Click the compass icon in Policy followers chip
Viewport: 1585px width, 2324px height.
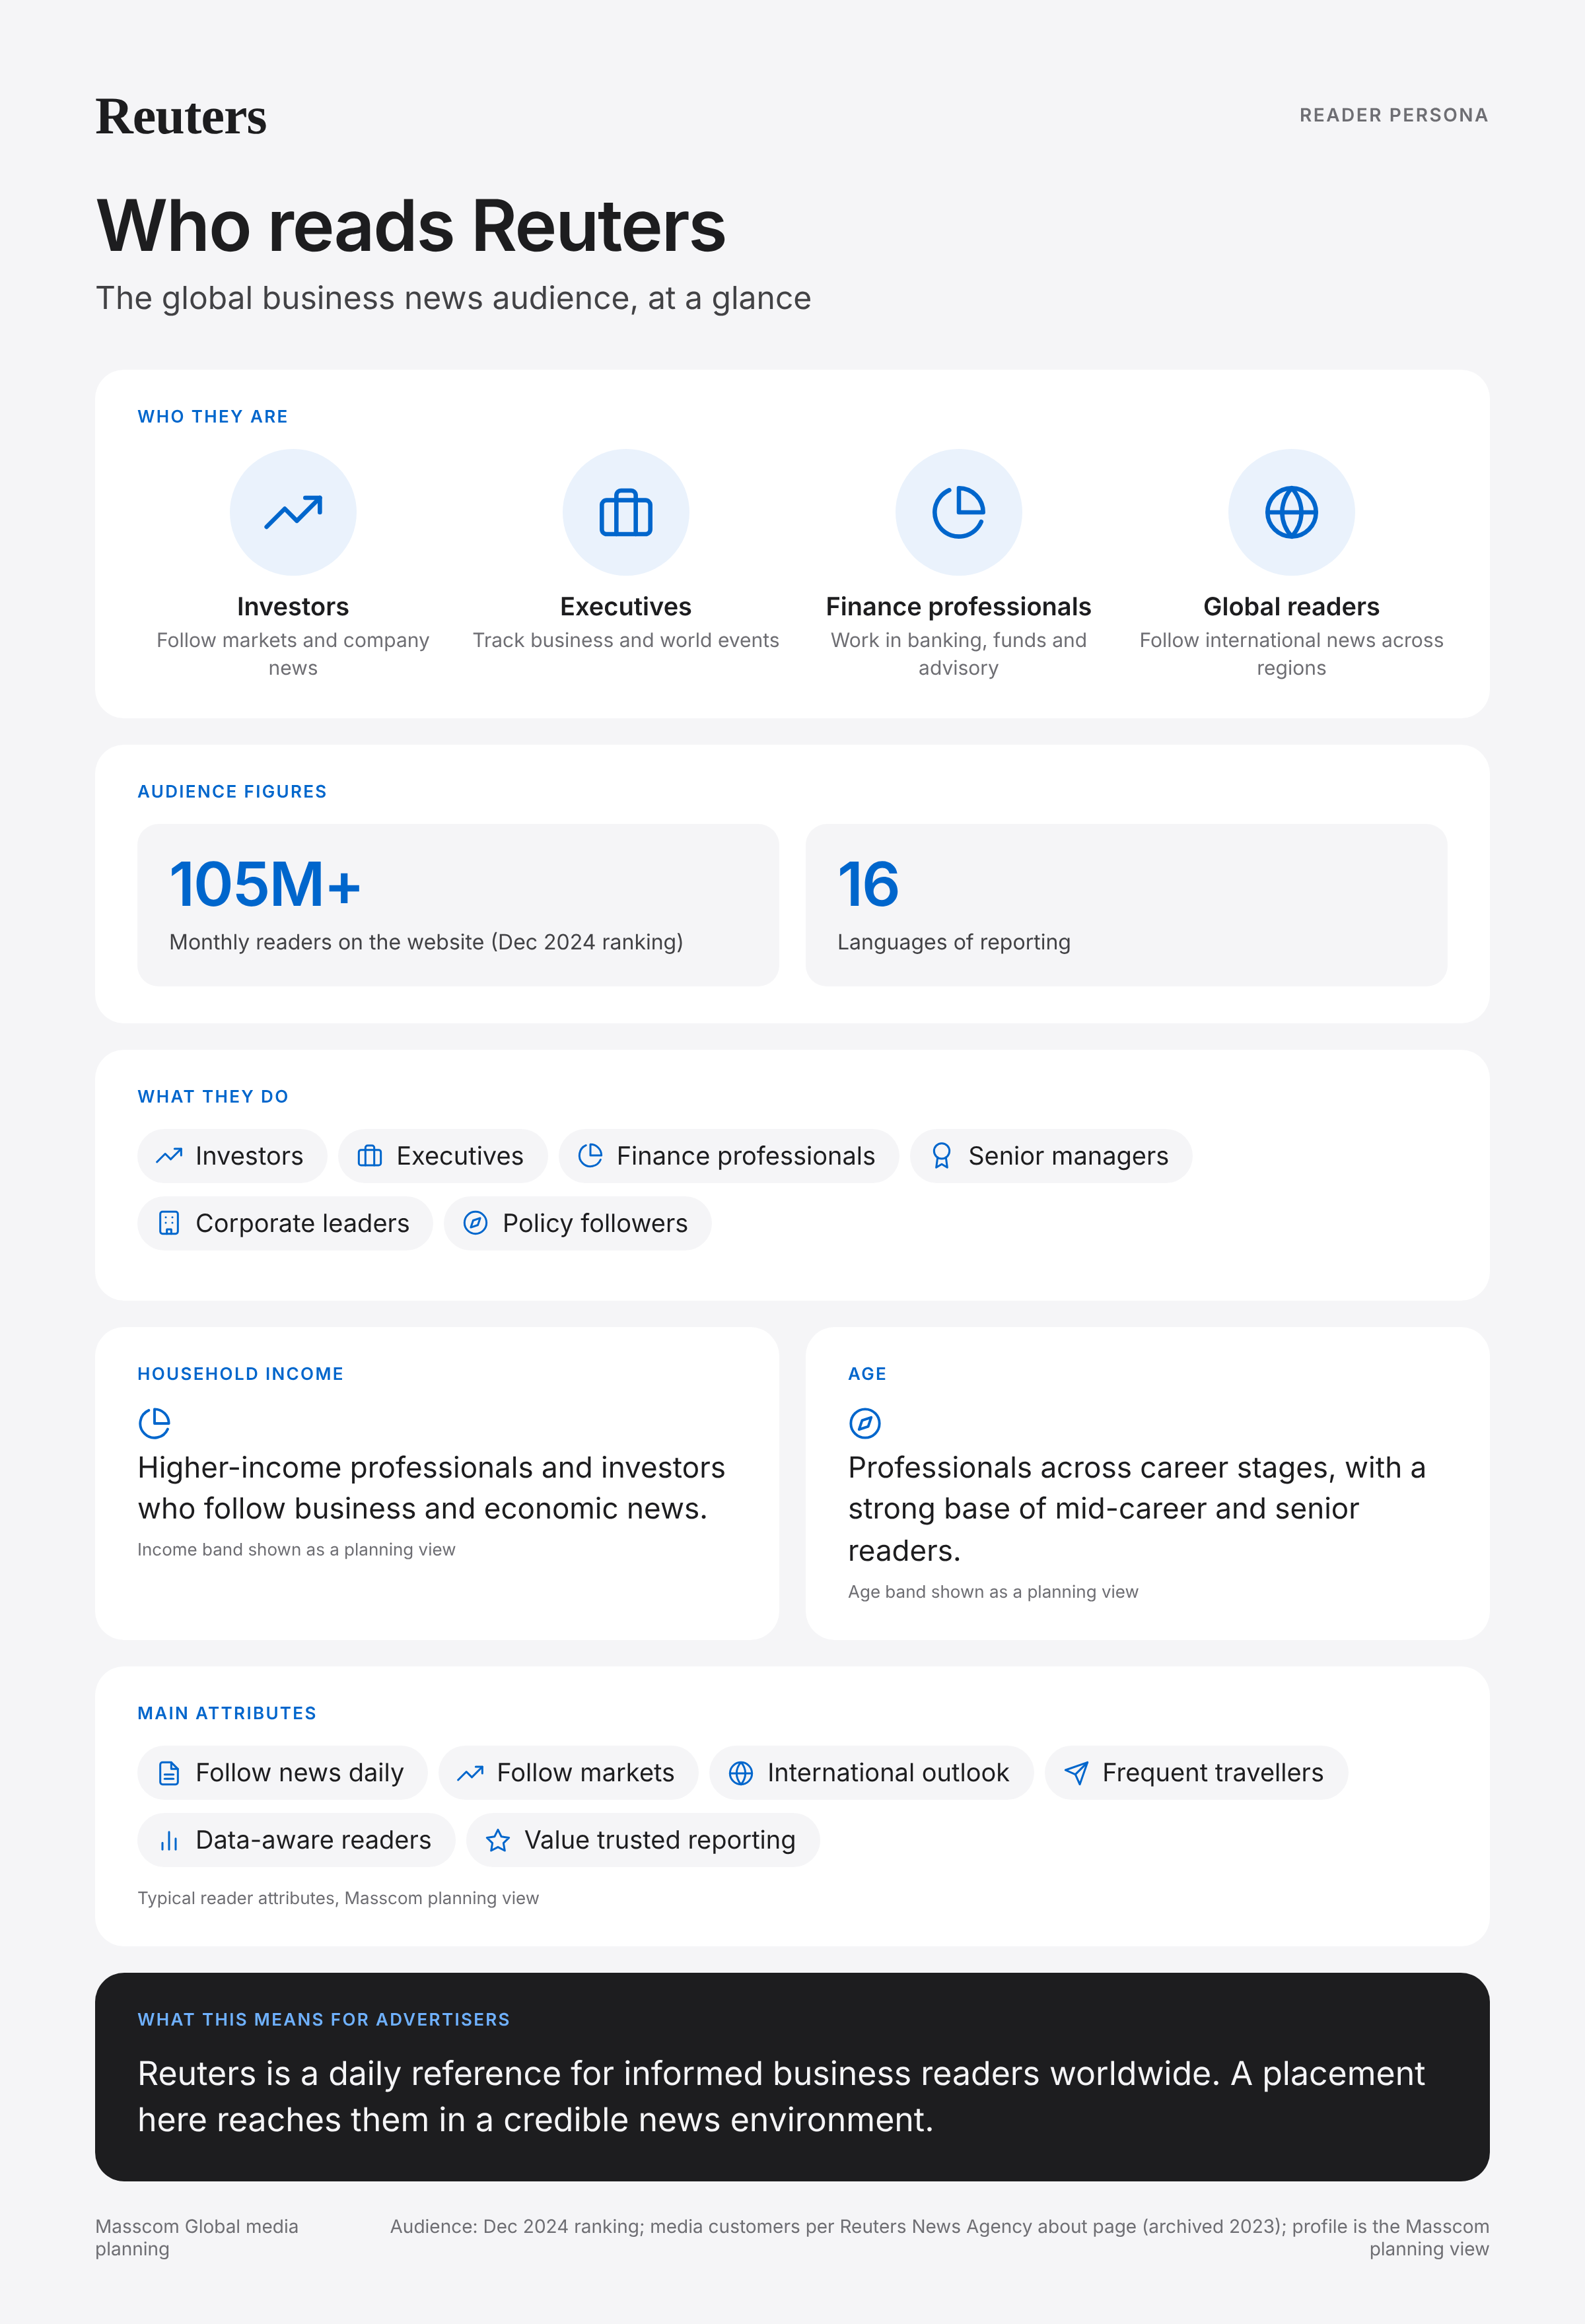pyautogui.click(x=476, y=1223)
